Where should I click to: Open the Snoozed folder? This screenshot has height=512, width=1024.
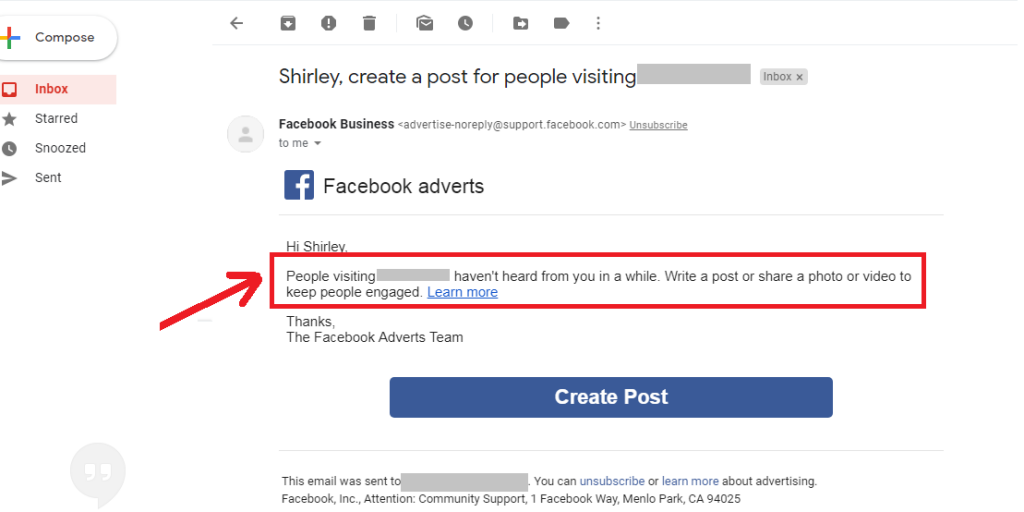click(x=60, y=148)
